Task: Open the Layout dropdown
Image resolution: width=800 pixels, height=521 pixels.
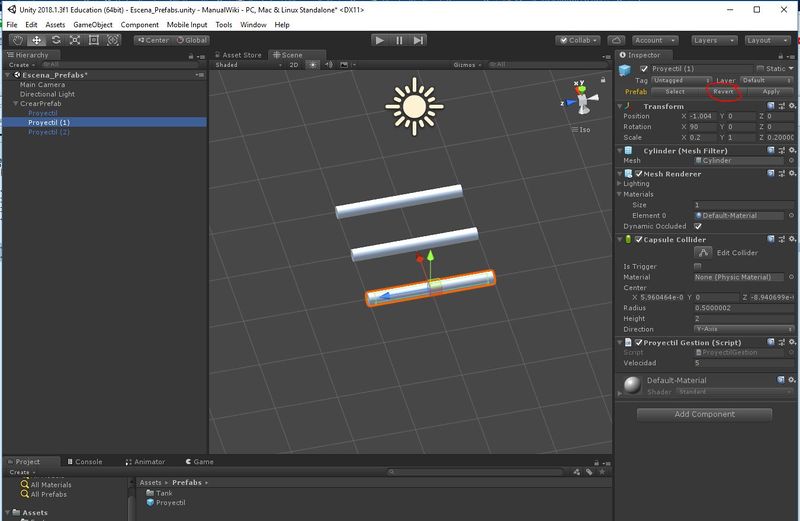Action: click(x=767, y=40)
